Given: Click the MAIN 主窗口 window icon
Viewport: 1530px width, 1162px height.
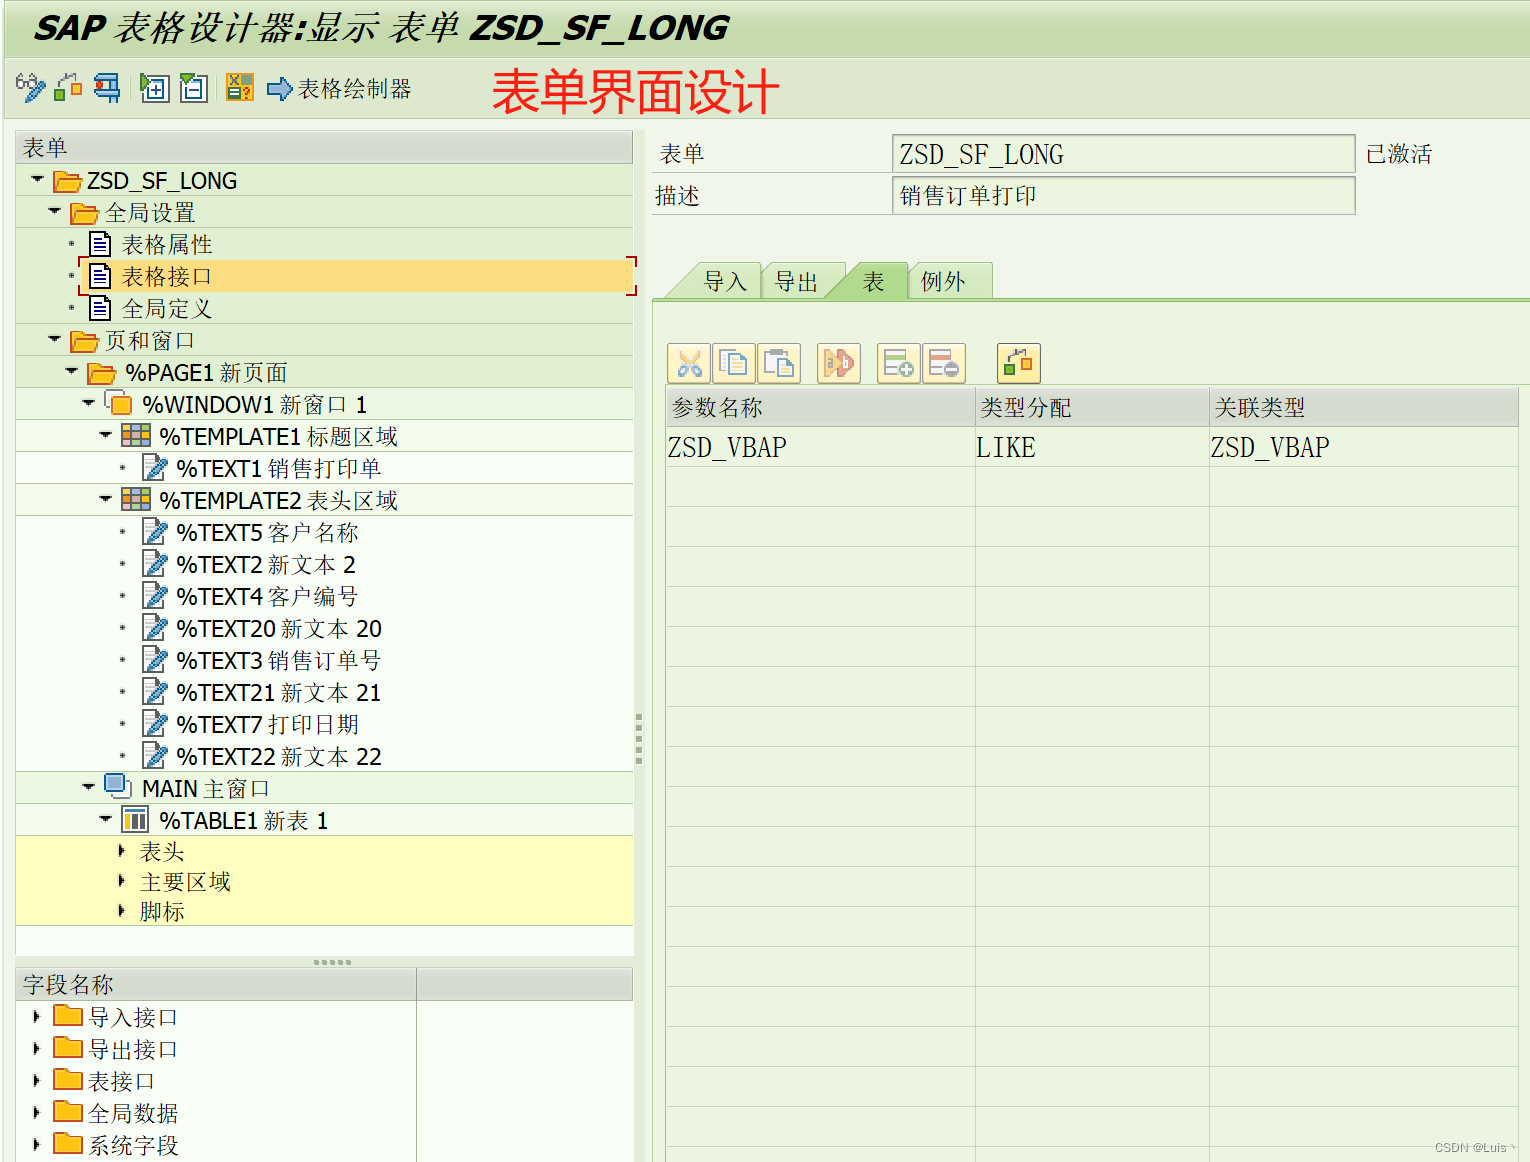Looking at the screenshot, I should click(118, 787).
